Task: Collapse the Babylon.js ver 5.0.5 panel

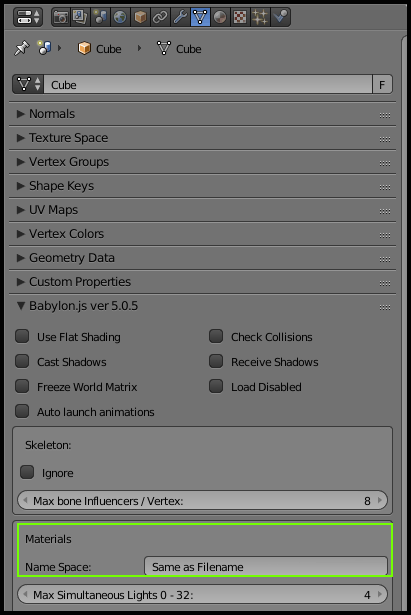Action: (x=202, y=306)
